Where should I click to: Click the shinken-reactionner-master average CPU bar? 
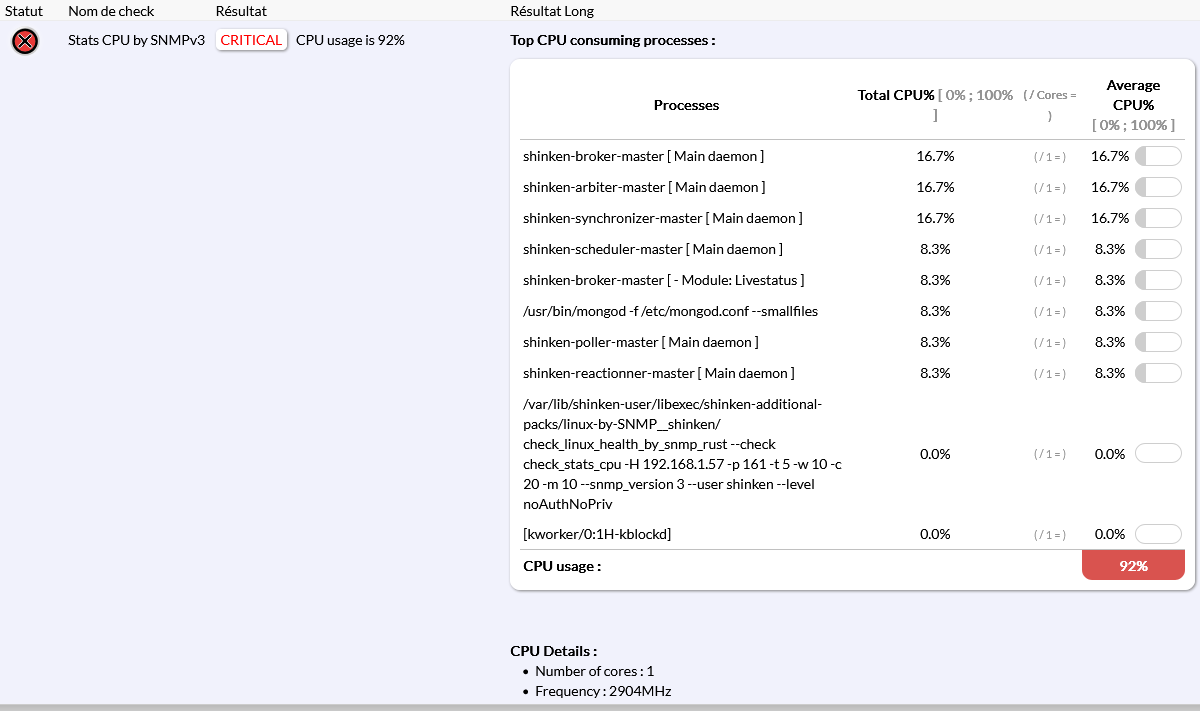click(x=1158, y=373)
